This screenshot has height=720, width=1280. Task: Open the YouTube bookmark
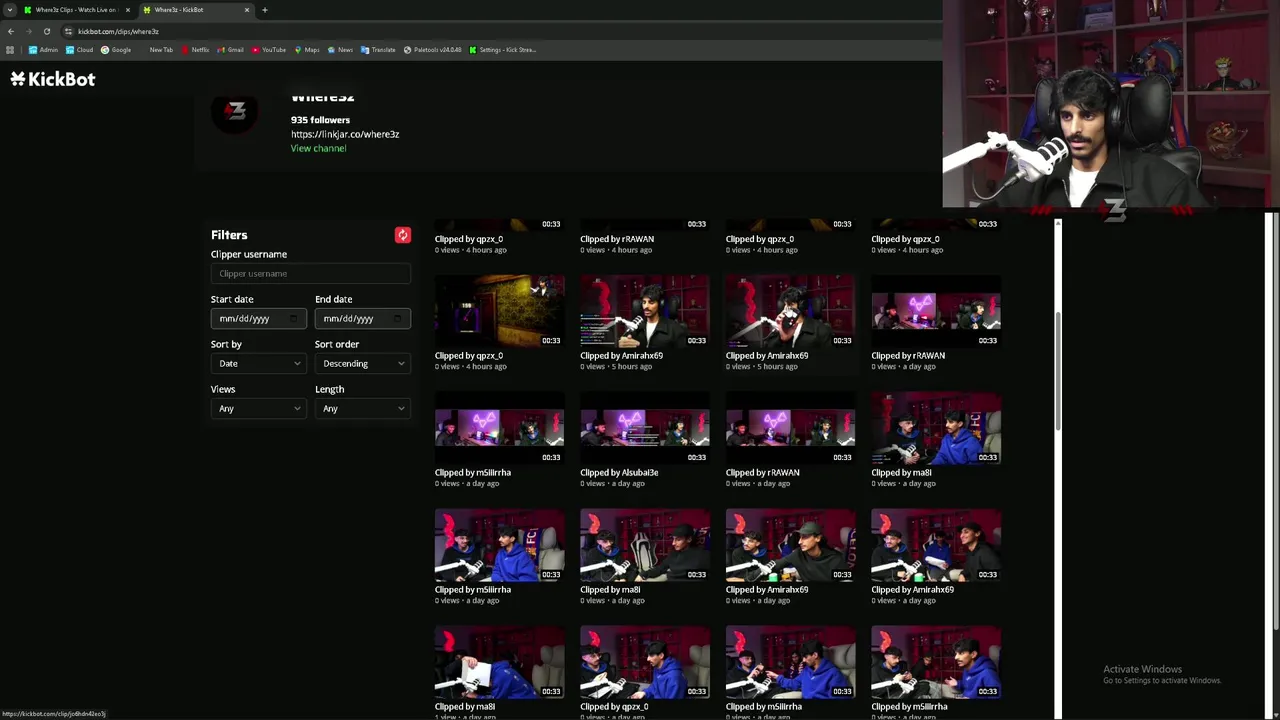(269, 49)
